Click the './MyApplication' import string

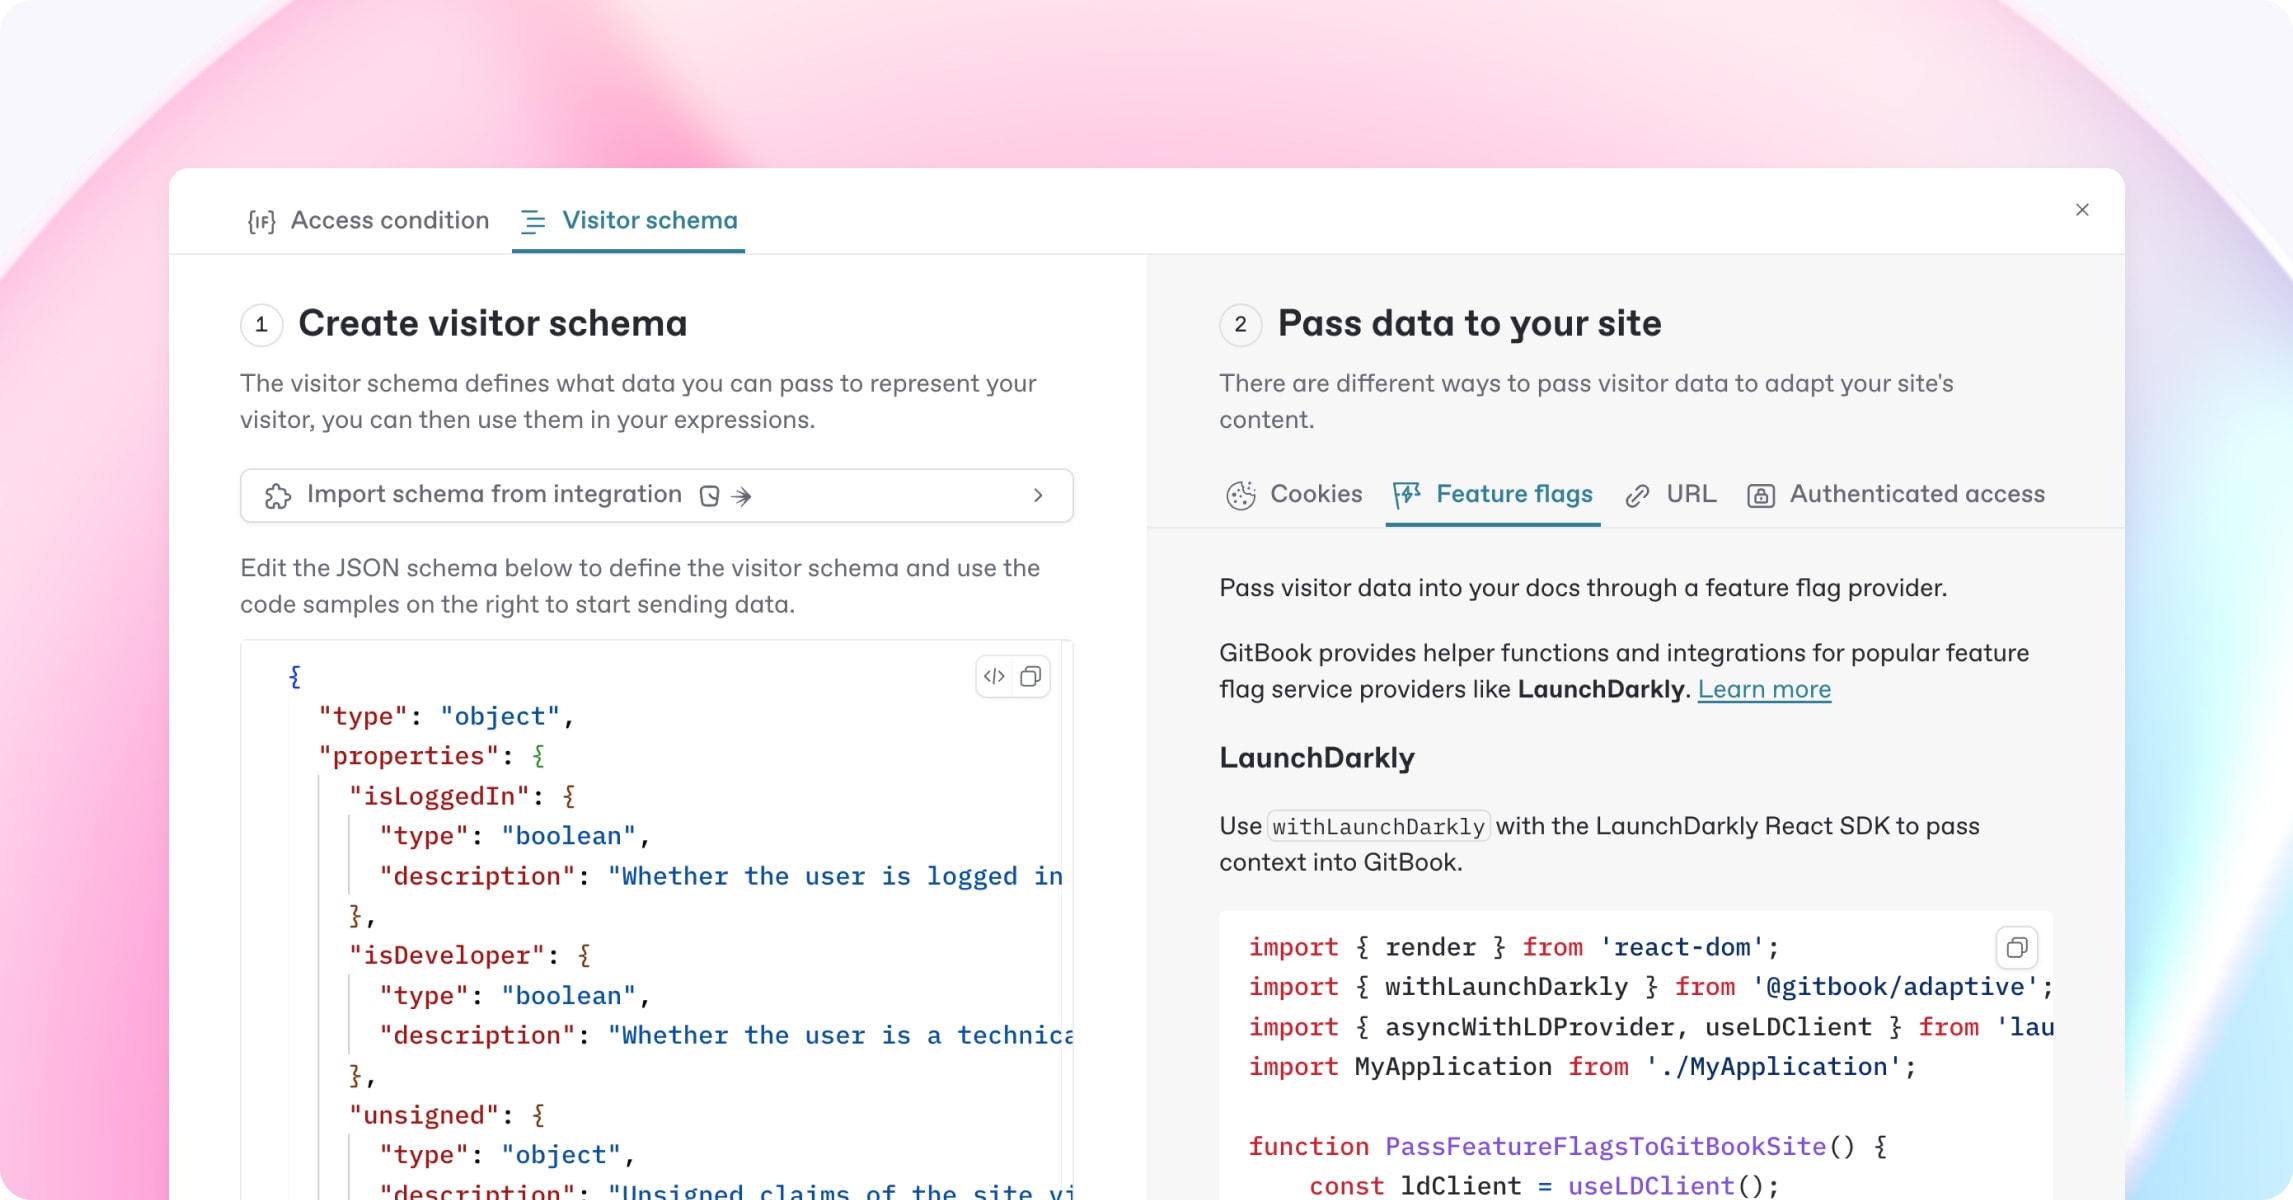coord(1773,1067)
